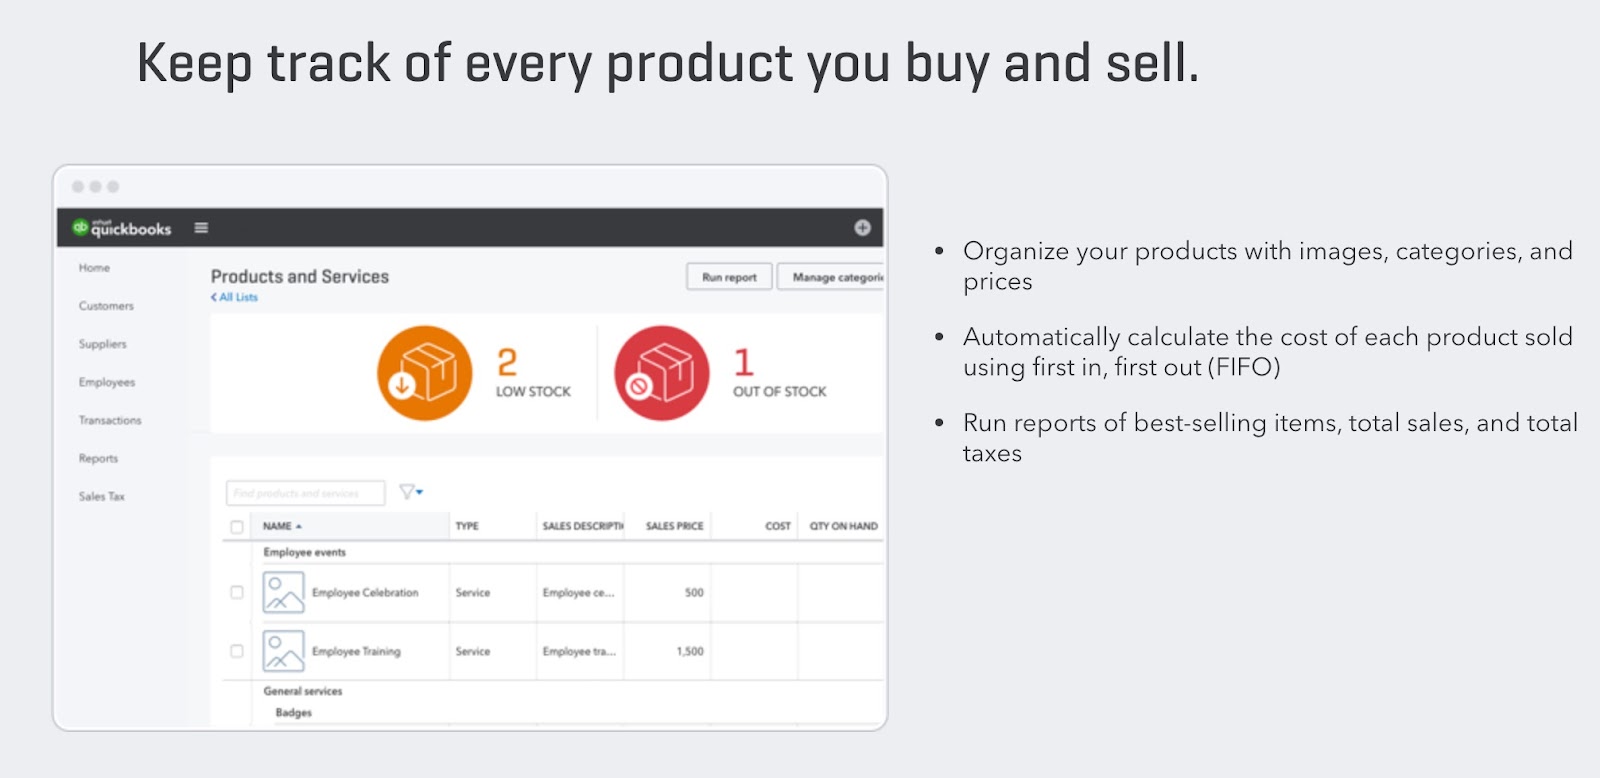Click the QuickBooks logo icon
This screenshot has width=1600, height=778.
[81, 227]
